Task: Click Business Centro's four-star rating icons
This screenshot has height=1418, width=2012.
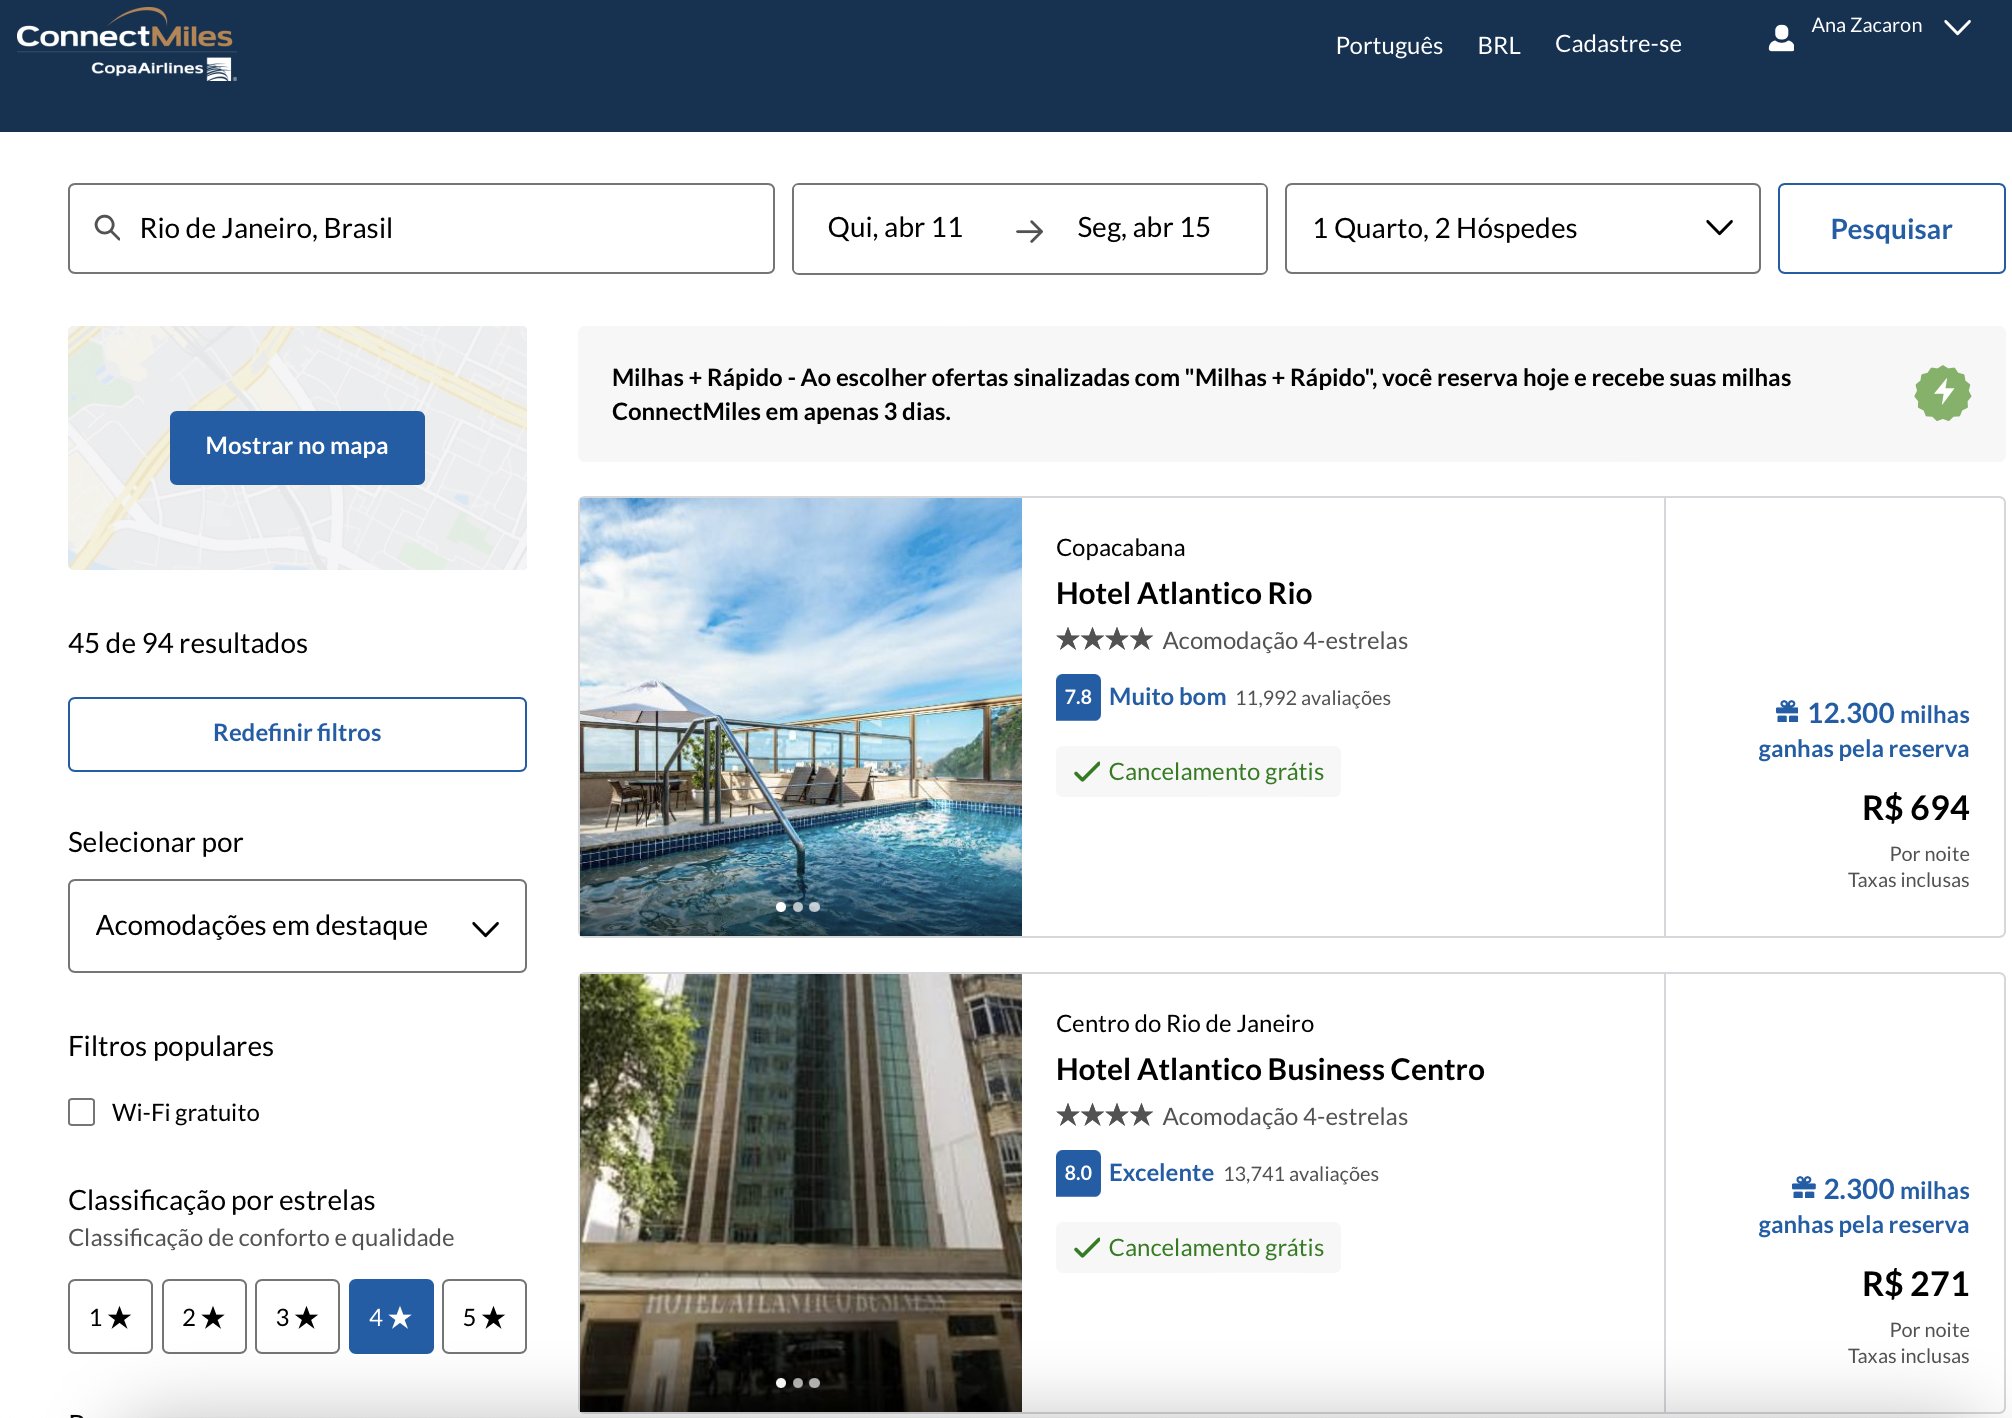Action: coord(1104,1115)
